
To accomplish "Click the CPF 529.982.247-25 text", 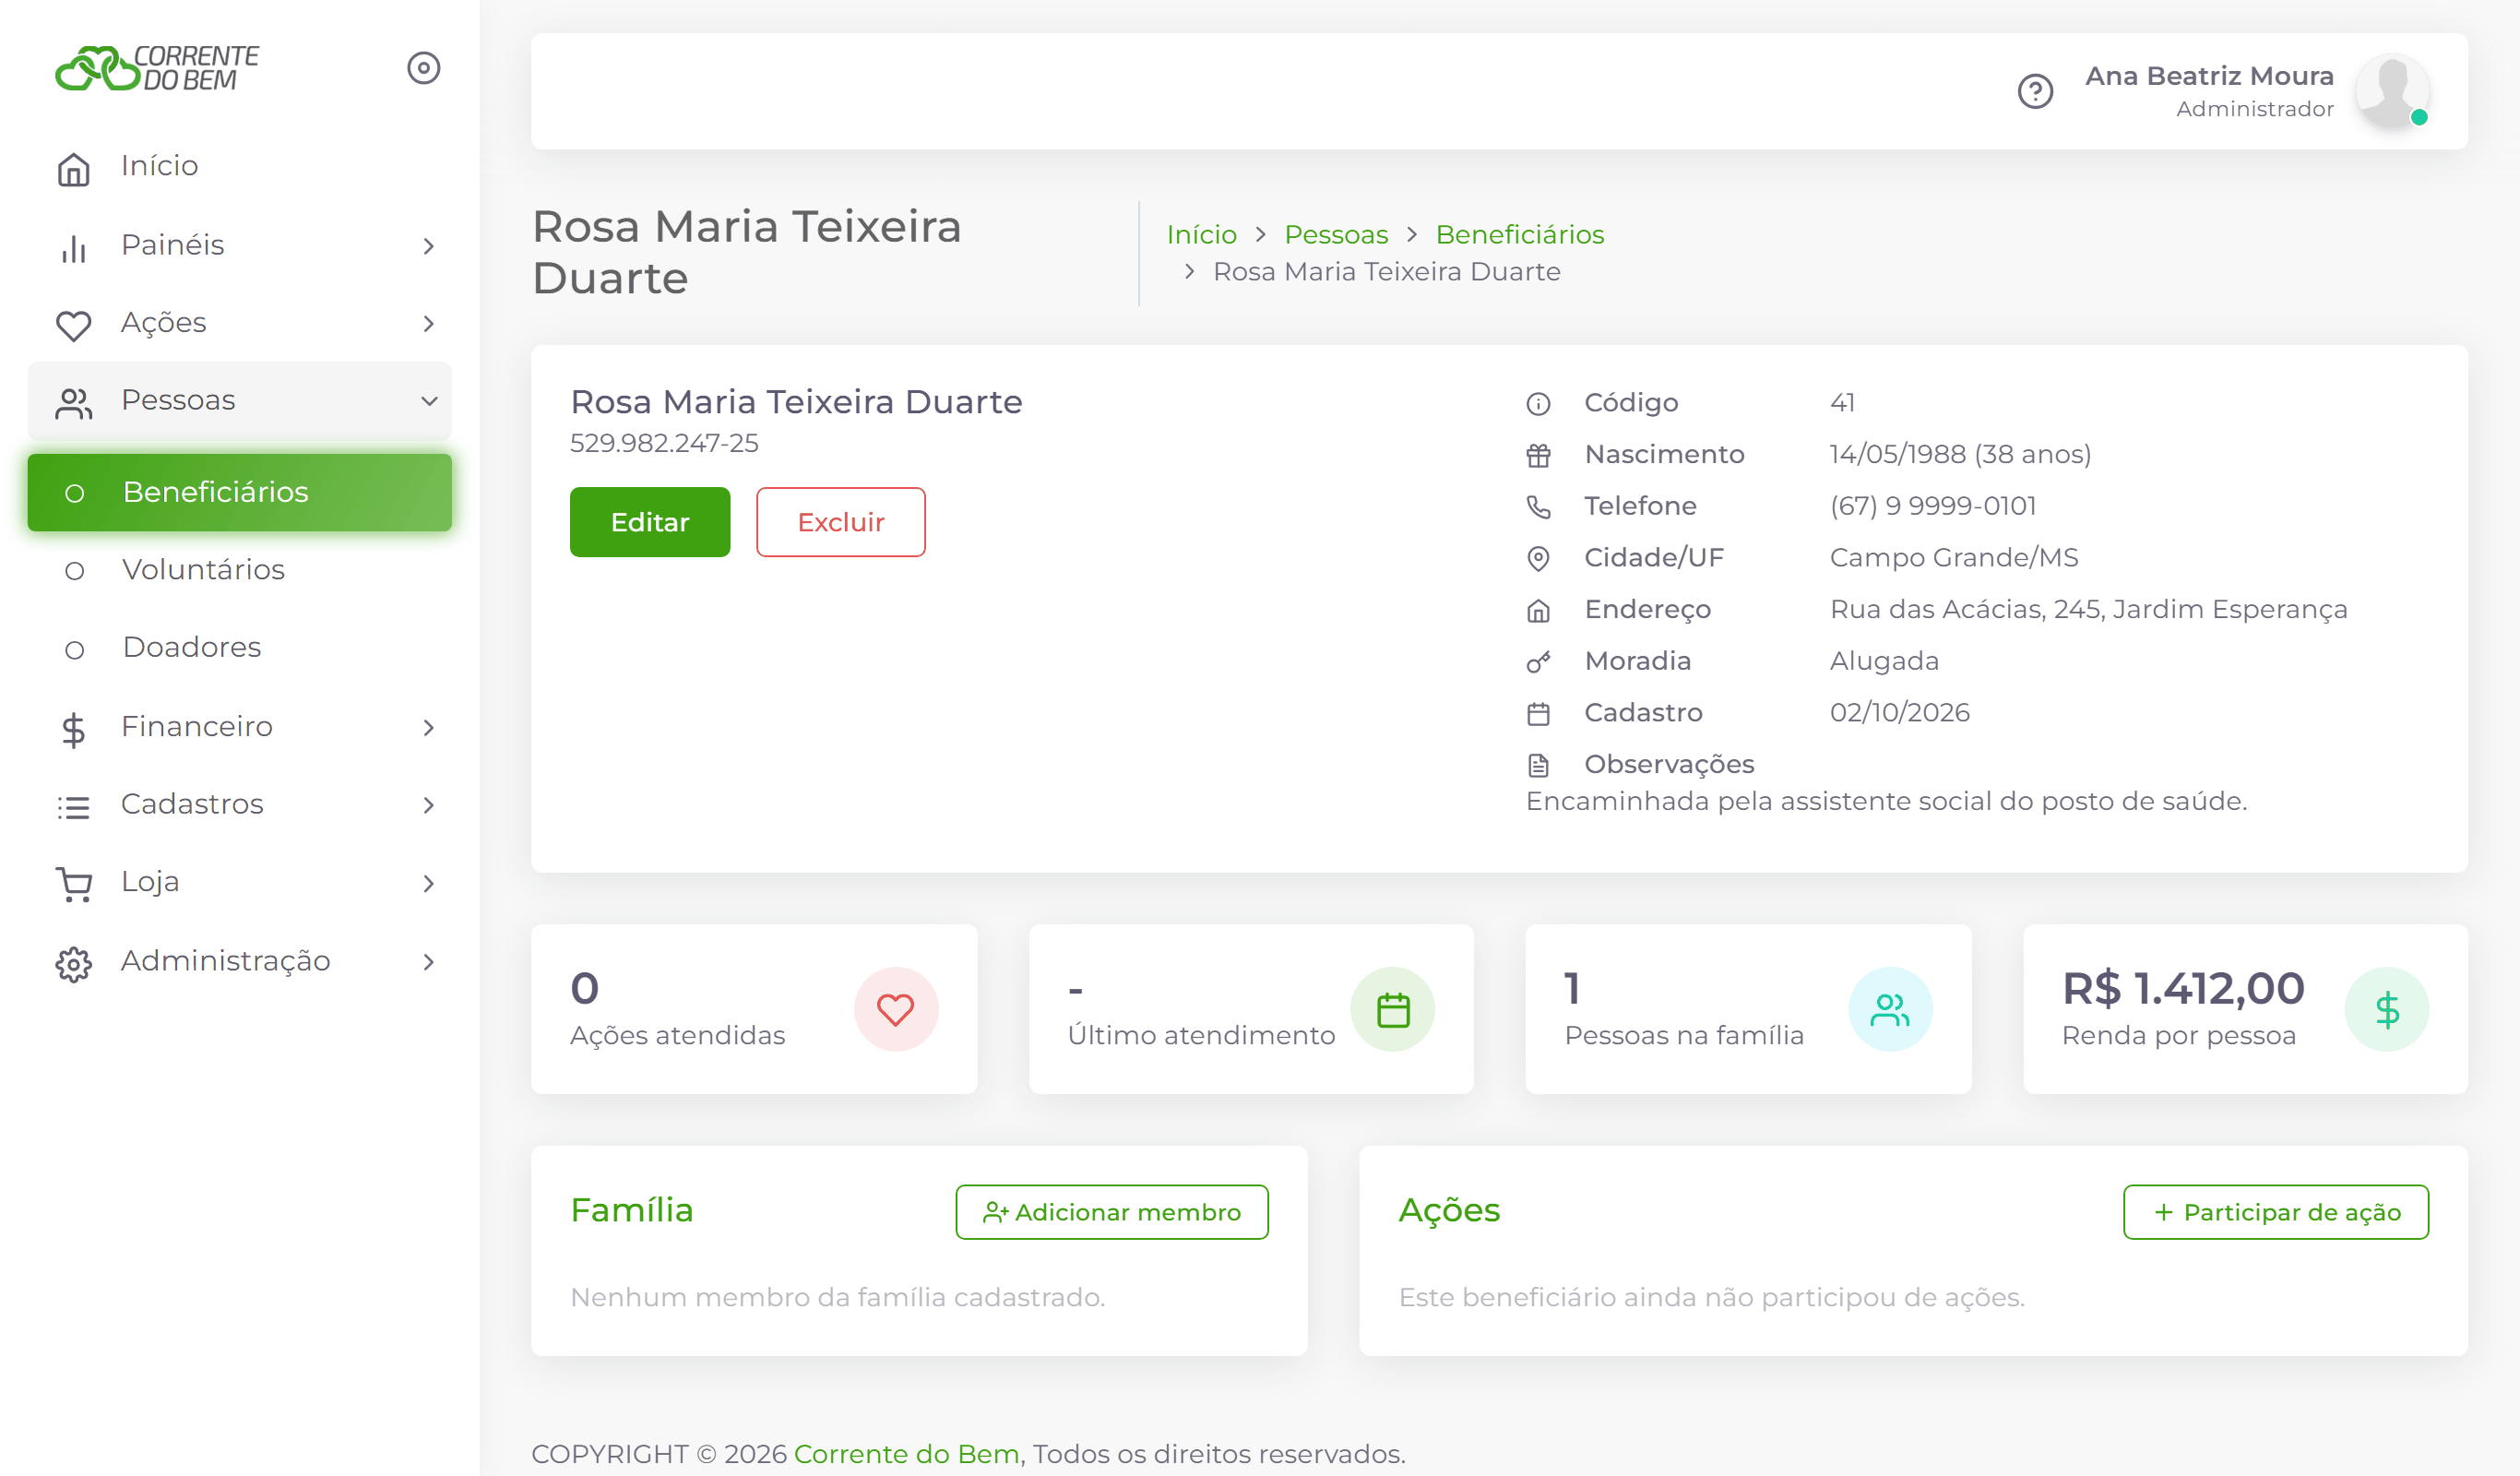I will [x=664, y=443].
